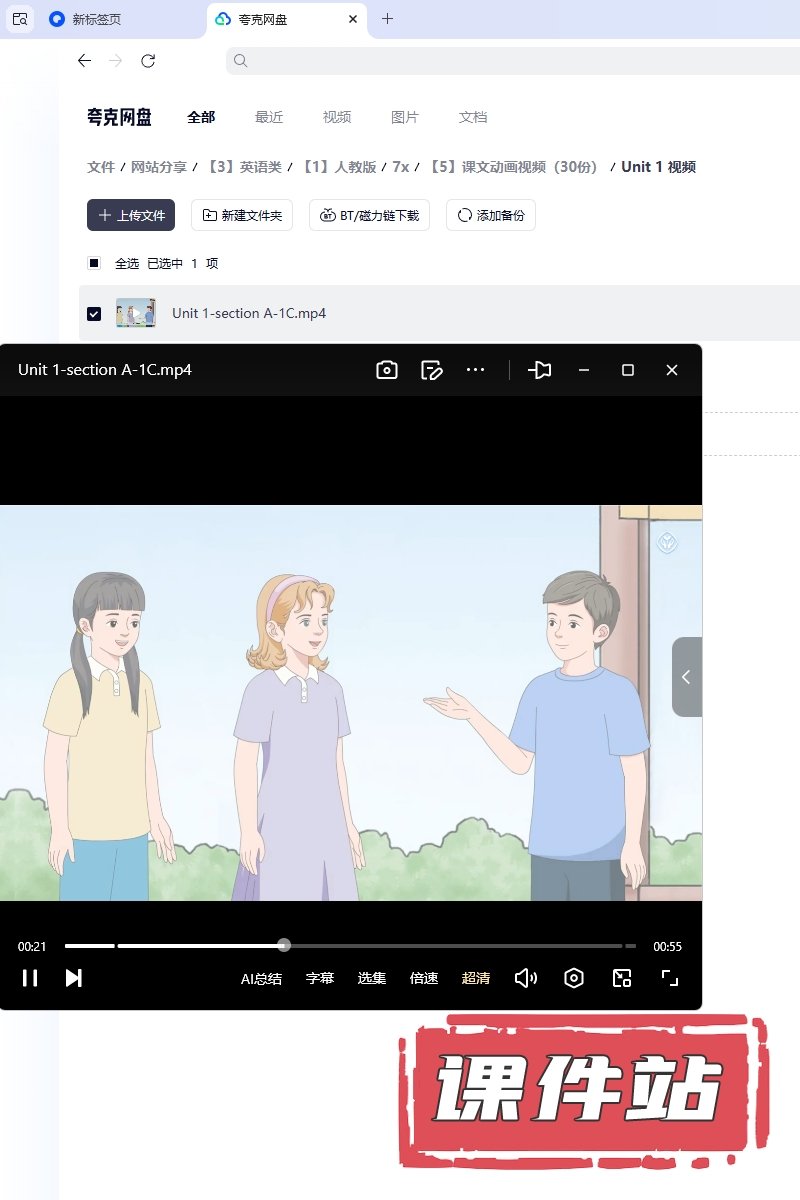Enter fullscreen mode
The height and width of the screenshot is (1200, 800).
click(x=670, y=978)
